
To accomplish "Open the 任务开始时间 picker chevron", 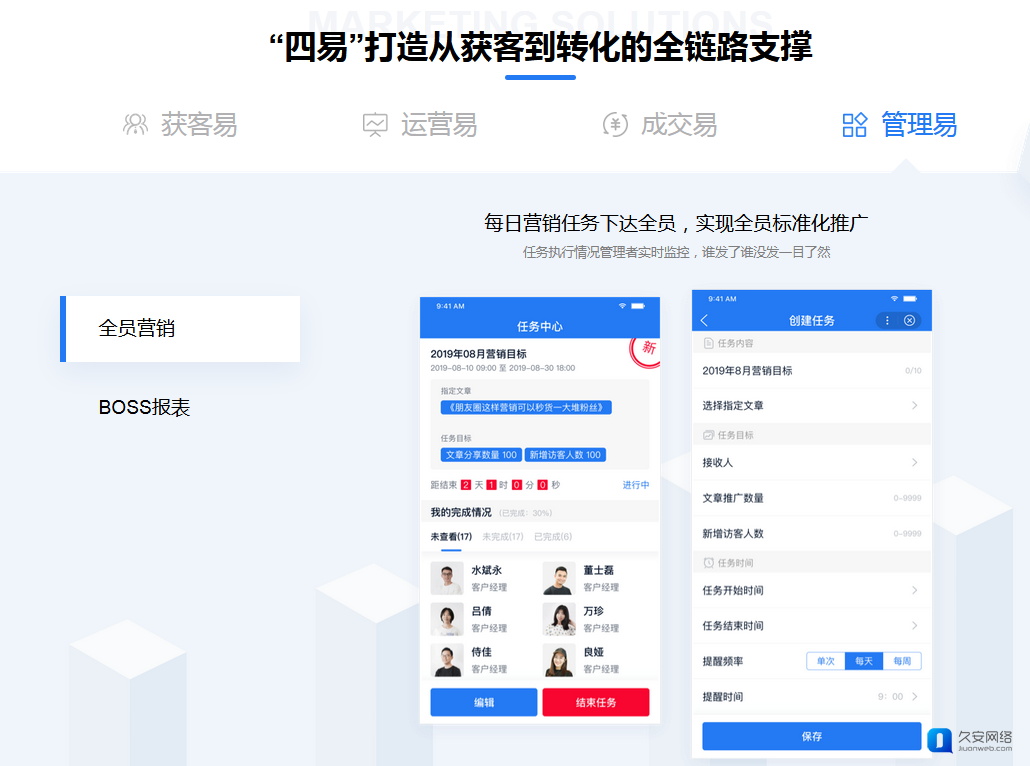I will click(914, 591).
